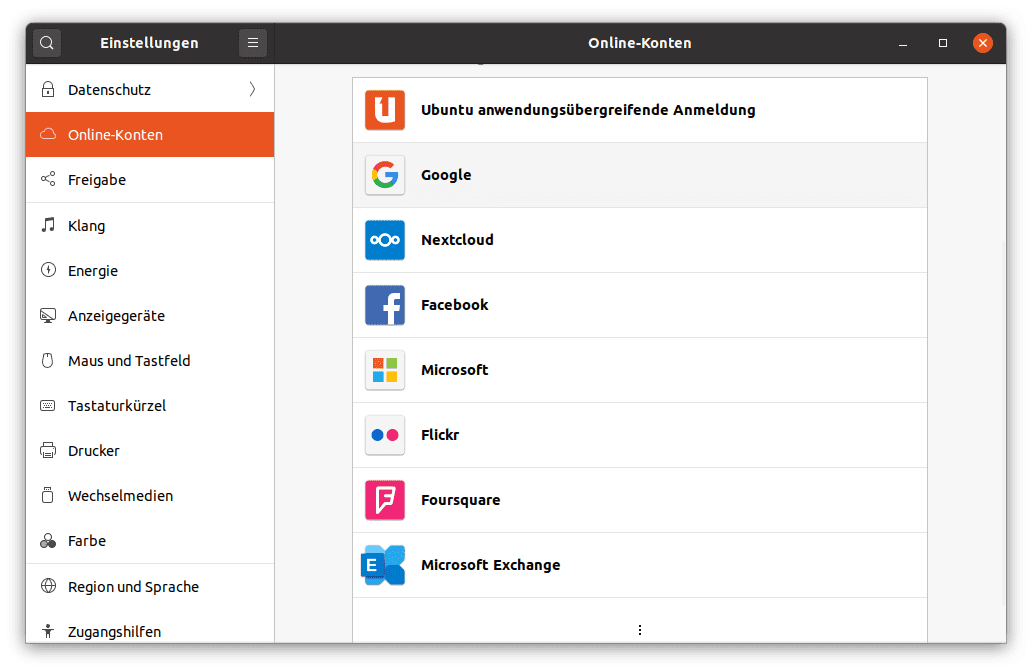Image resolution: width=1032 pixels, height=672 pixels.
Task: Maximize the settings window
Action: [943, 43]
